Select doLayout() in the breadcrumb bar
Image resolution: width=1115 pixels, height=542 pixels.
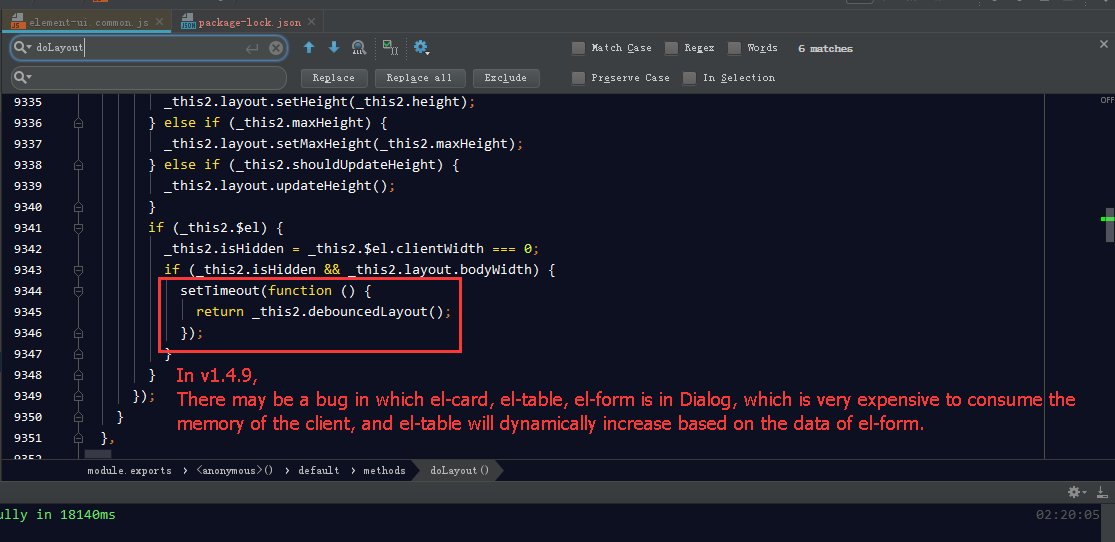(459, 470)
